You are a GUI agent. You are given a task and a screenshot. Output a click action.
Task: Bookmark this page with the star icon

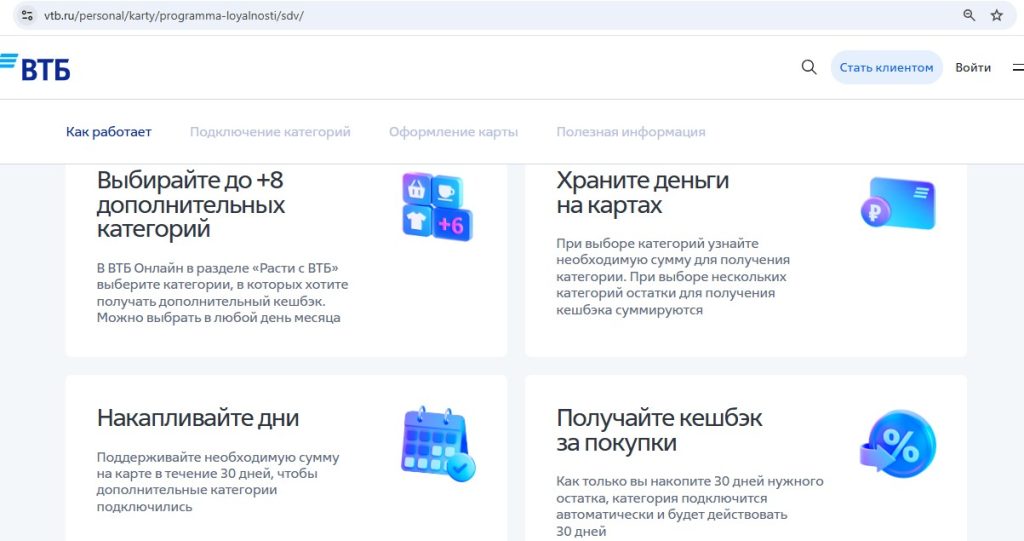tap(997, 15)
